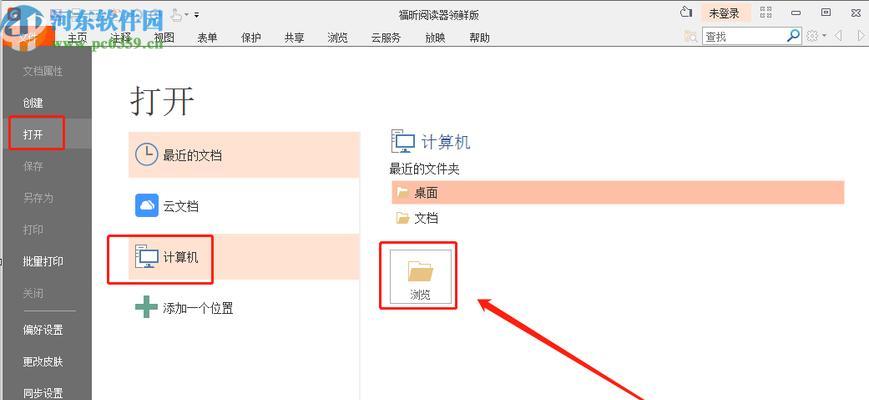The width and height of the screenshot is (869, 400).
Task: Click the folder icon beside 文档
Action: (403, 218)
